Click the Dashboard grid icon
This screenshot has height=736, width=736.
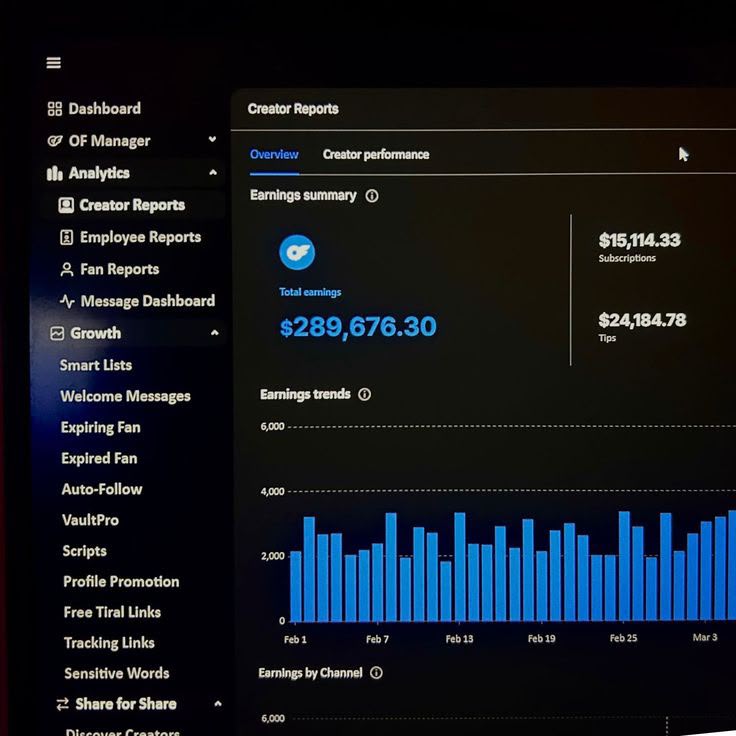click(54, 109)
